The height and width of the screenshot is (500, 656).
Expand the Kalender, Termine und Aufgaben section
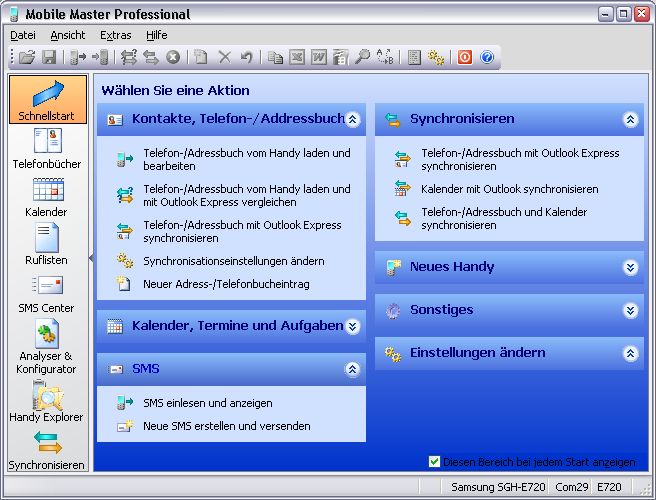pyautogui.click(x=352, y=326)
